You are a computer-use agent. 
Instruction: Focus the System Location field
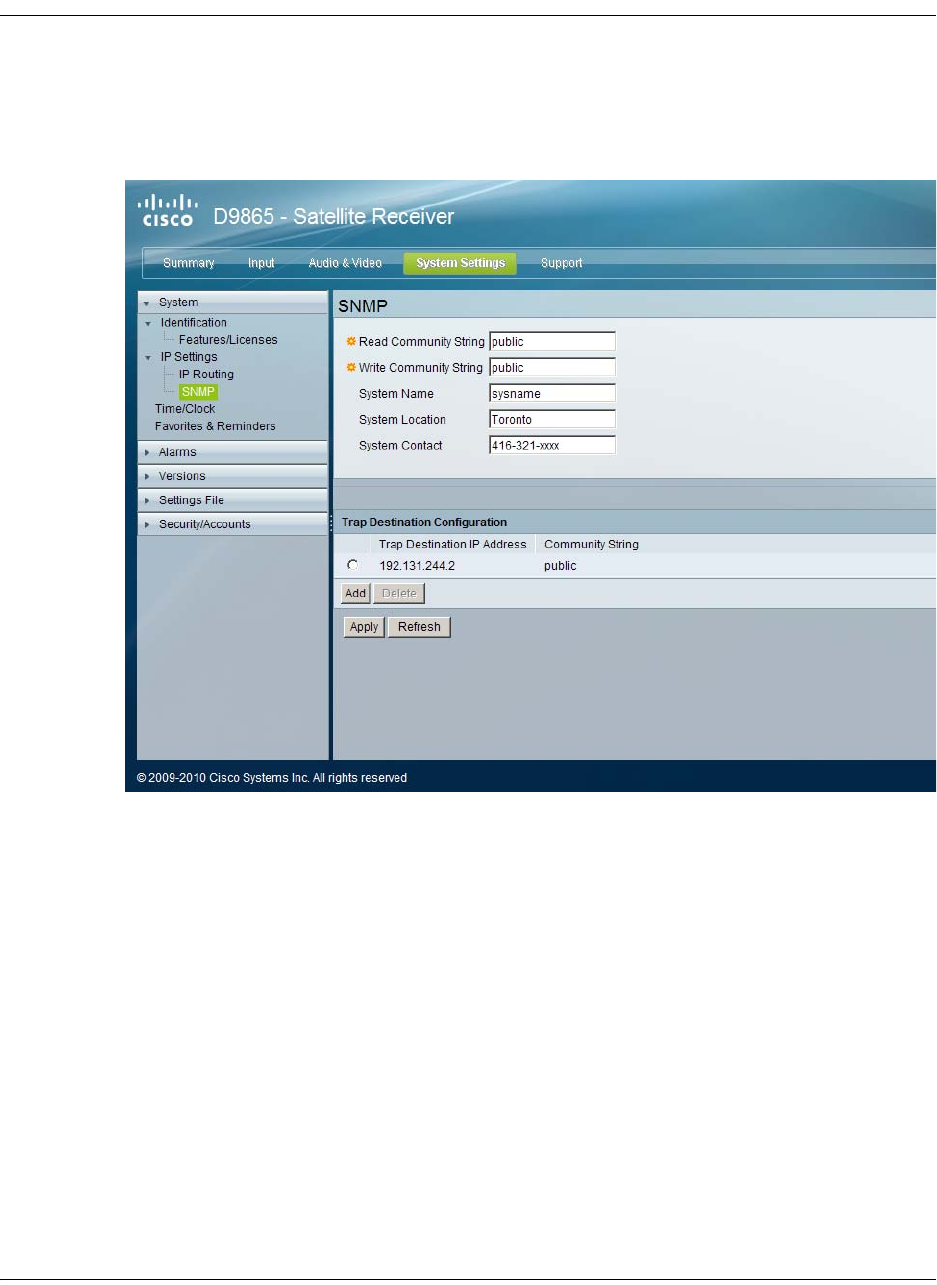(552, 420)
